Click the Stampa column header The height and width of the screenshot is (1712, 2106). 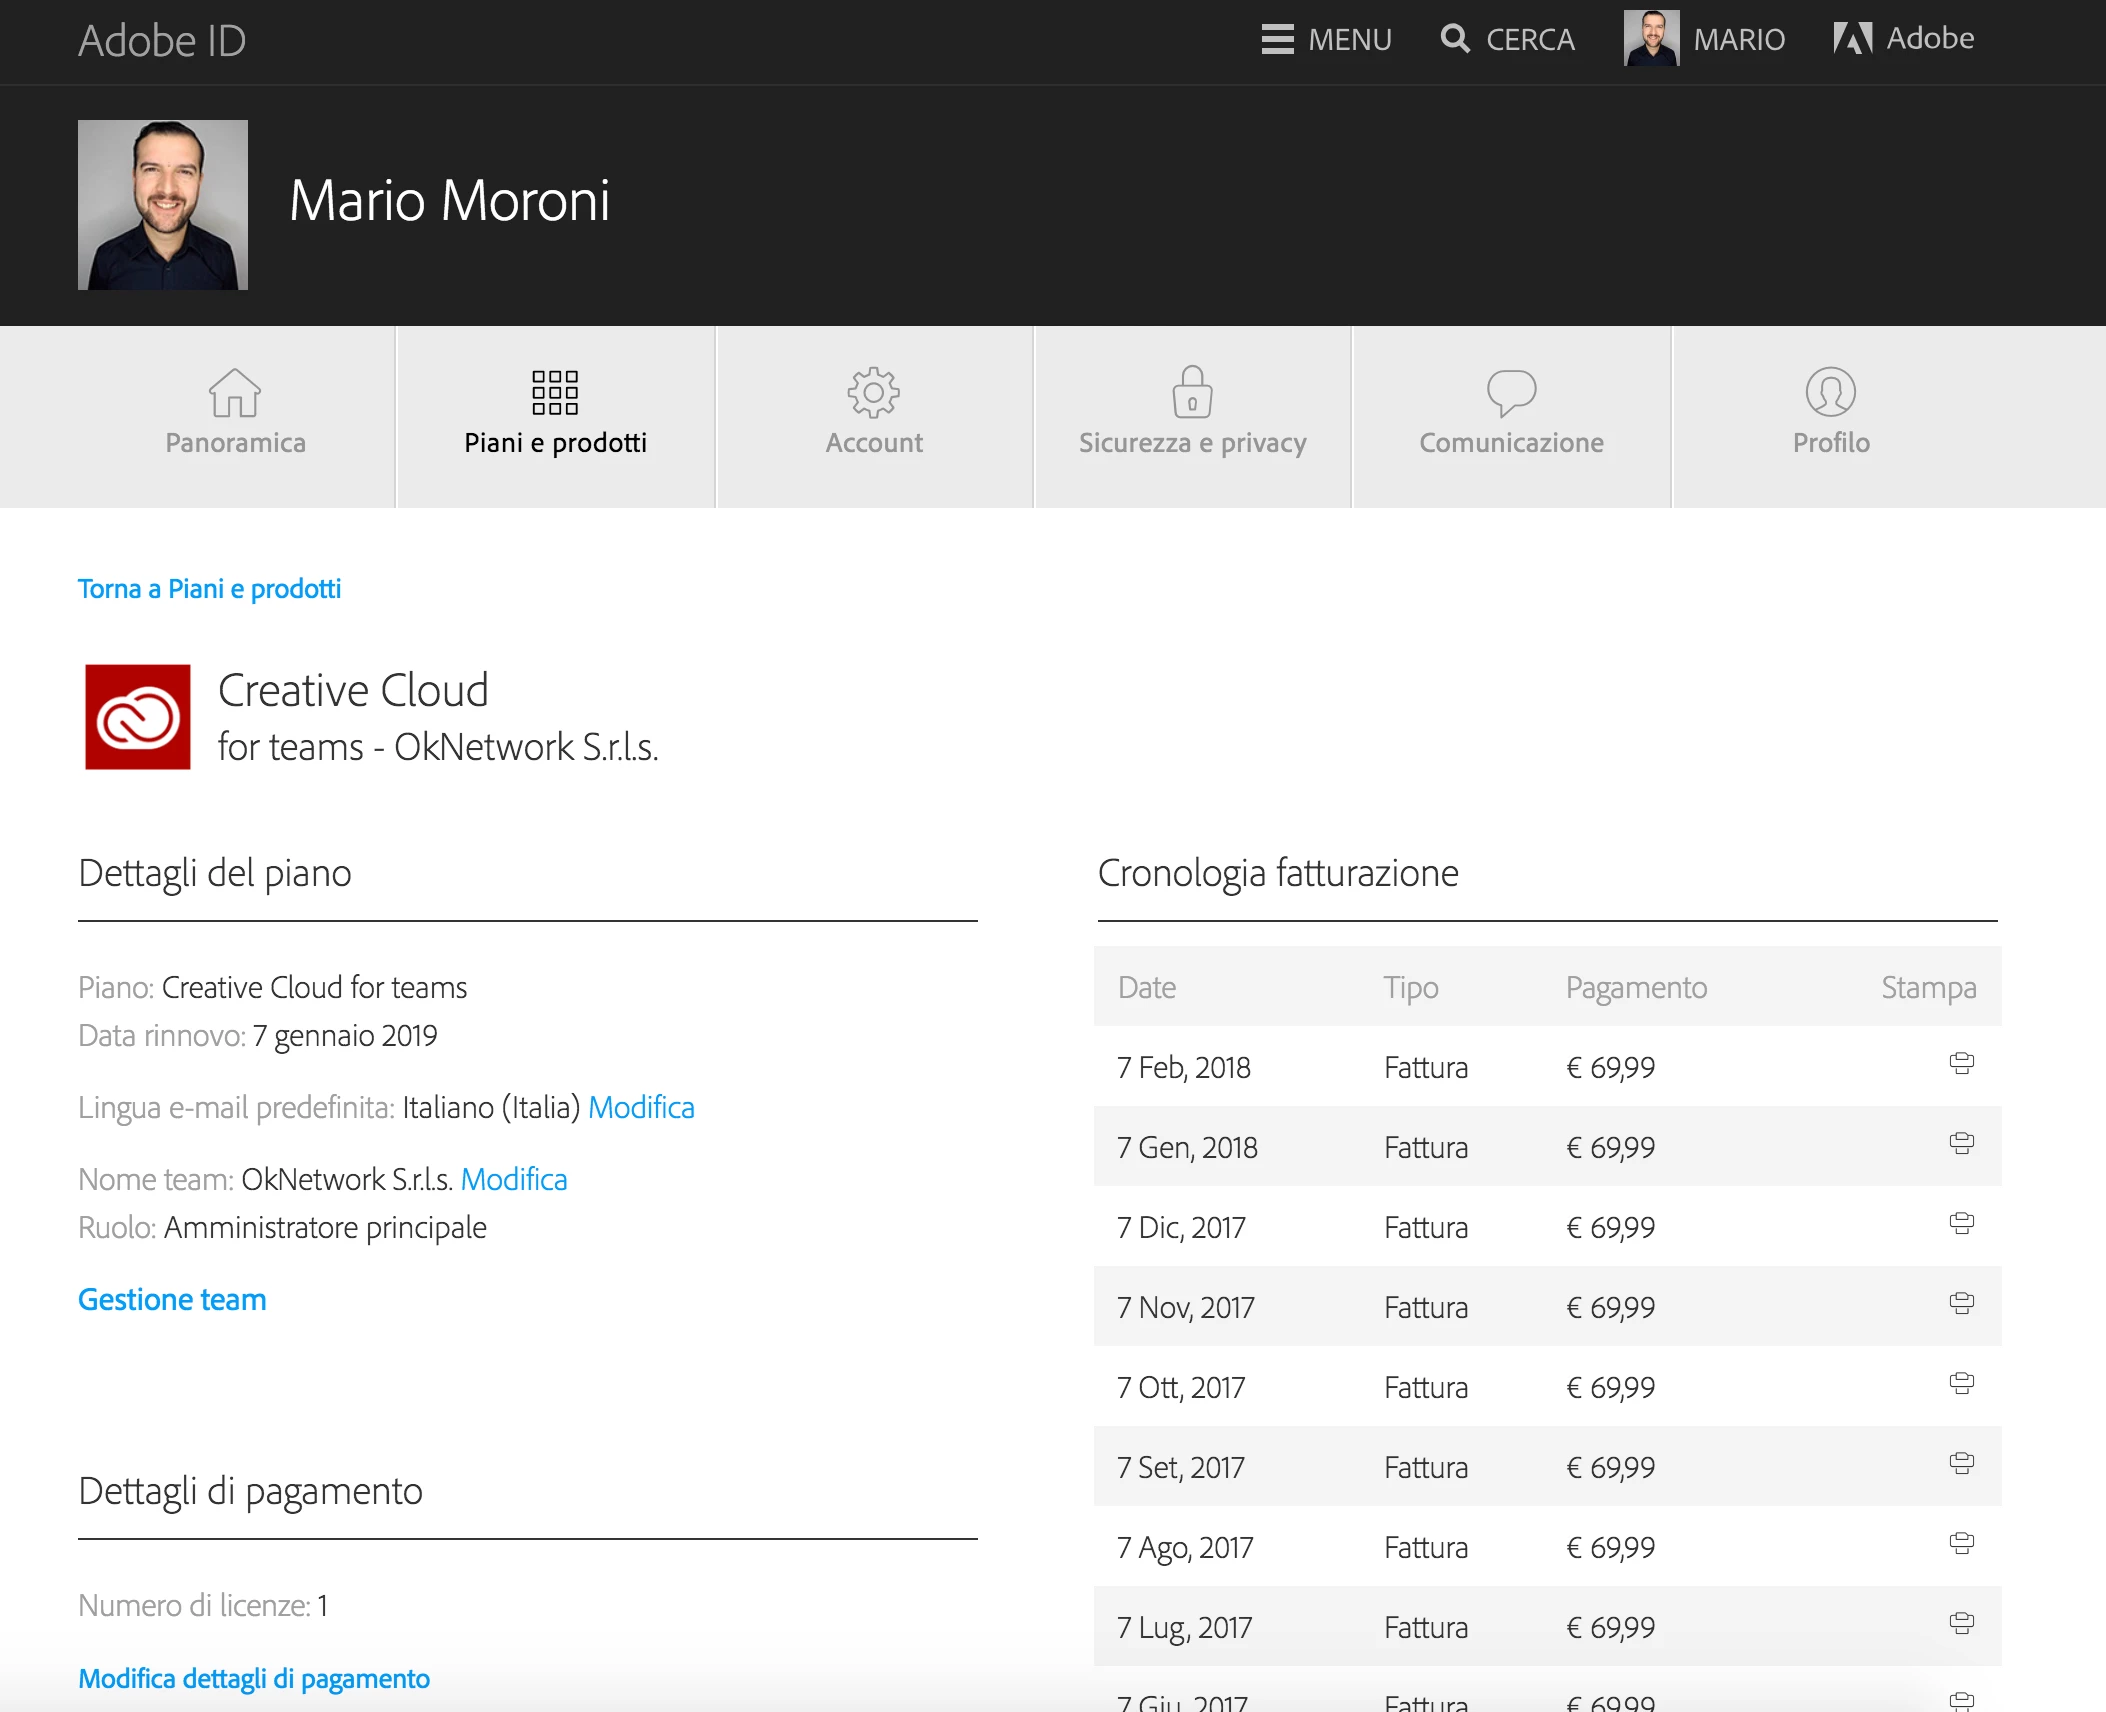pyautogui.click(x=1929, y=988)
